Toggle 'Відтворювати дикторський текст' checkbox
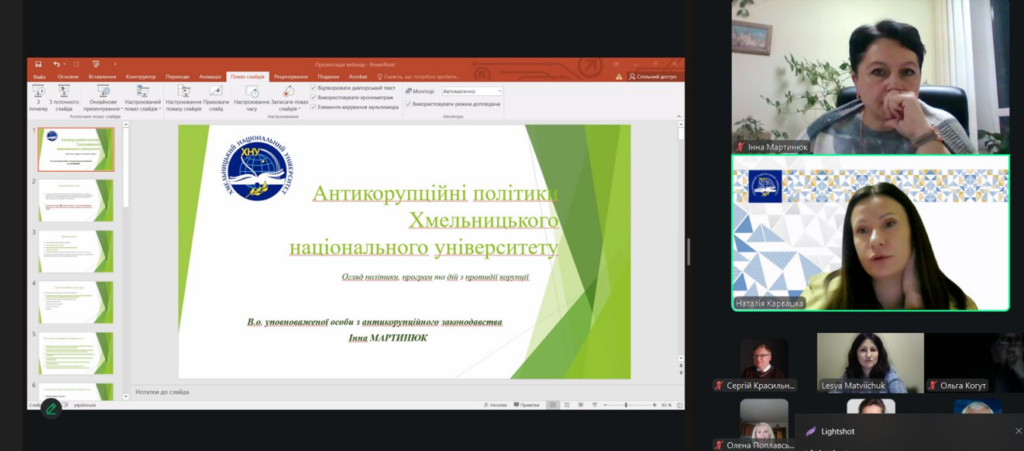 314,88
